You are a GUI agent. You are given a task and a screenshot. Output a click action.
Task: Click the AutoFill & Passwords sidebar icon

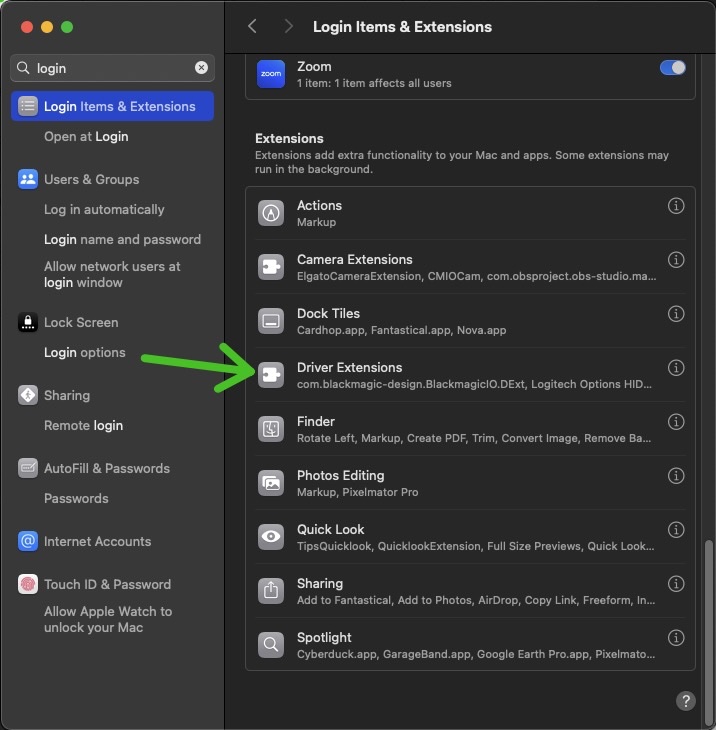point(28,468)
